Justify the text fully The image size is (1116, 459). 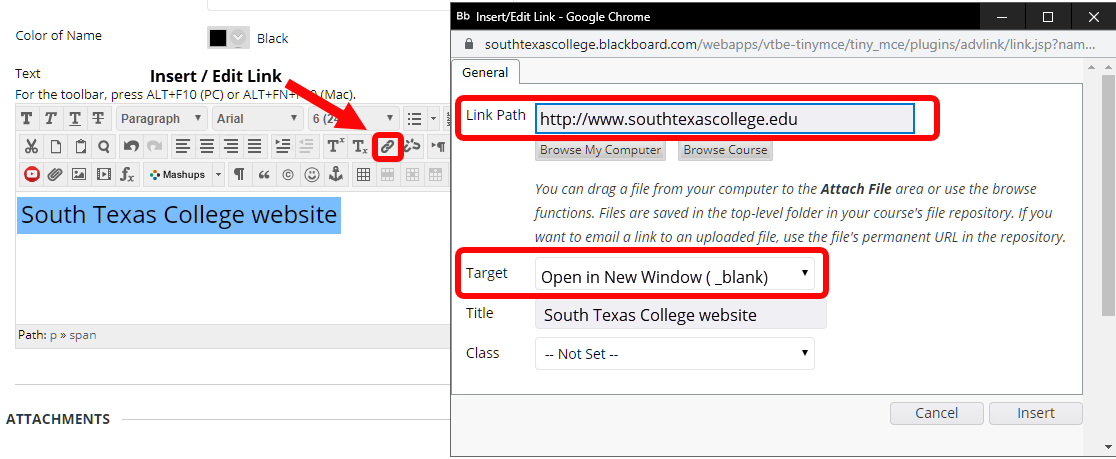point(255,147)
